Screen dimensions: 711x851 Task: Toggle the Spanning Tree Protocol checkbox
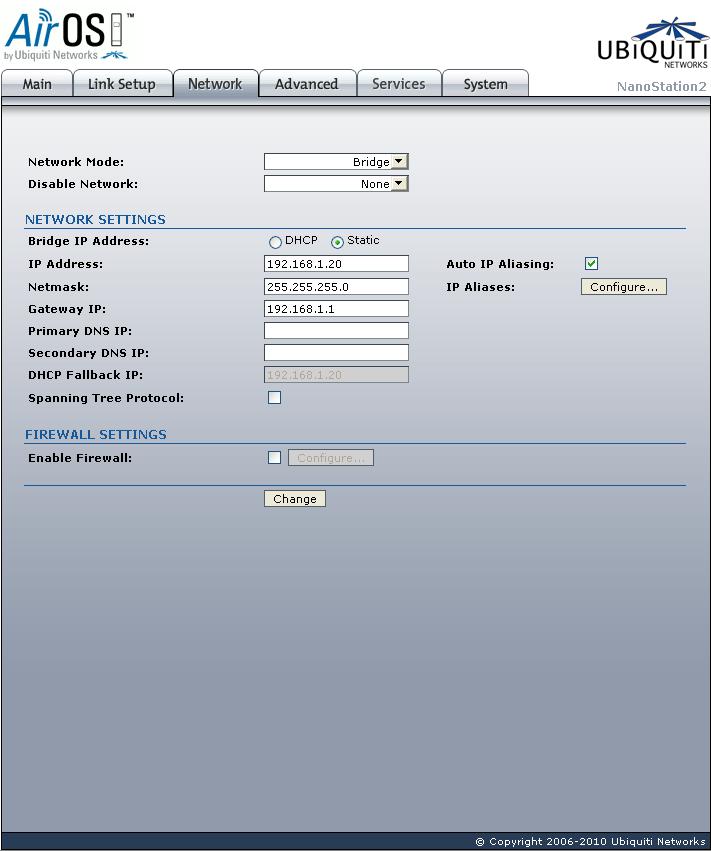pos(275,398)
